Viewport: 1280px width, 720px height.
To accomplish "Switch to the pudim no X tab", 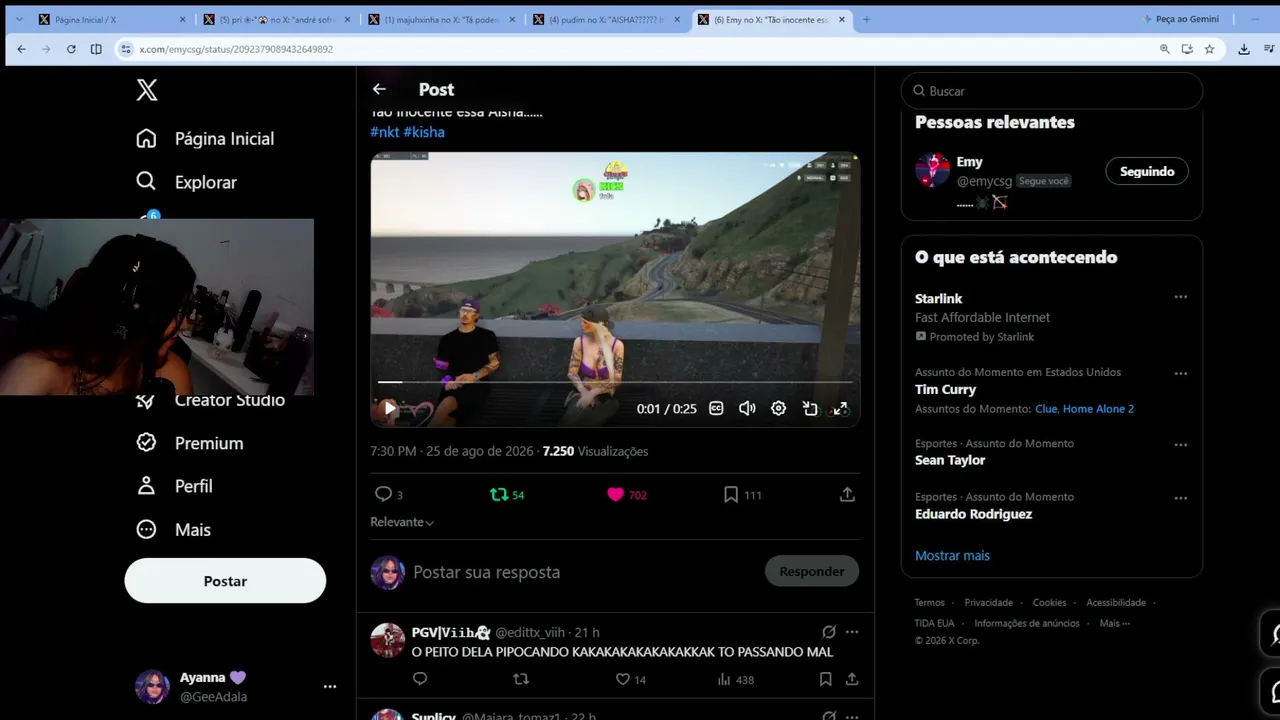I will tap(605, 19).
